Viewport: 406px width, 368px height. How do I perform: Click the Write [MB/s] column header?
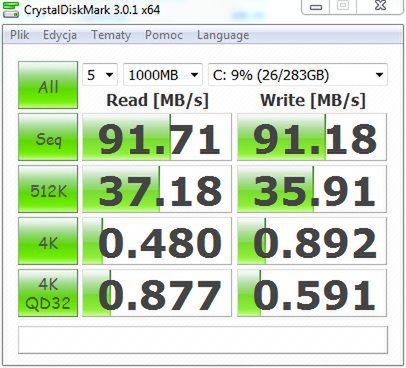pyautogui.click(x=313, y=100)
